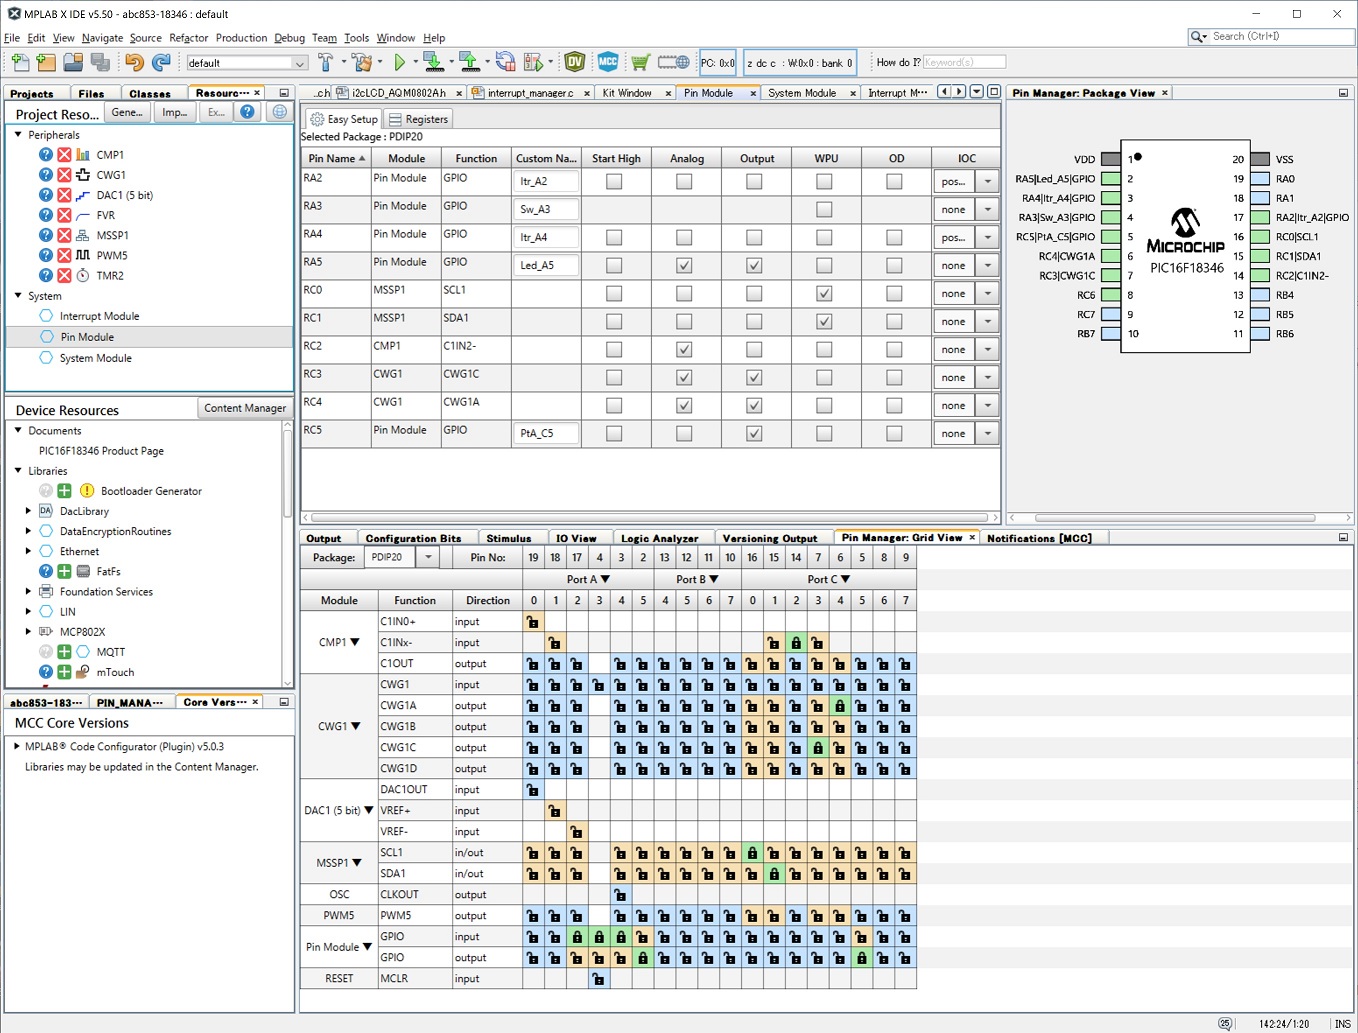Open the Package PDIP20 dropdown in Grid View
Image resolution: width=1358 pixels, height=1033 pixels.
point(428,557)
